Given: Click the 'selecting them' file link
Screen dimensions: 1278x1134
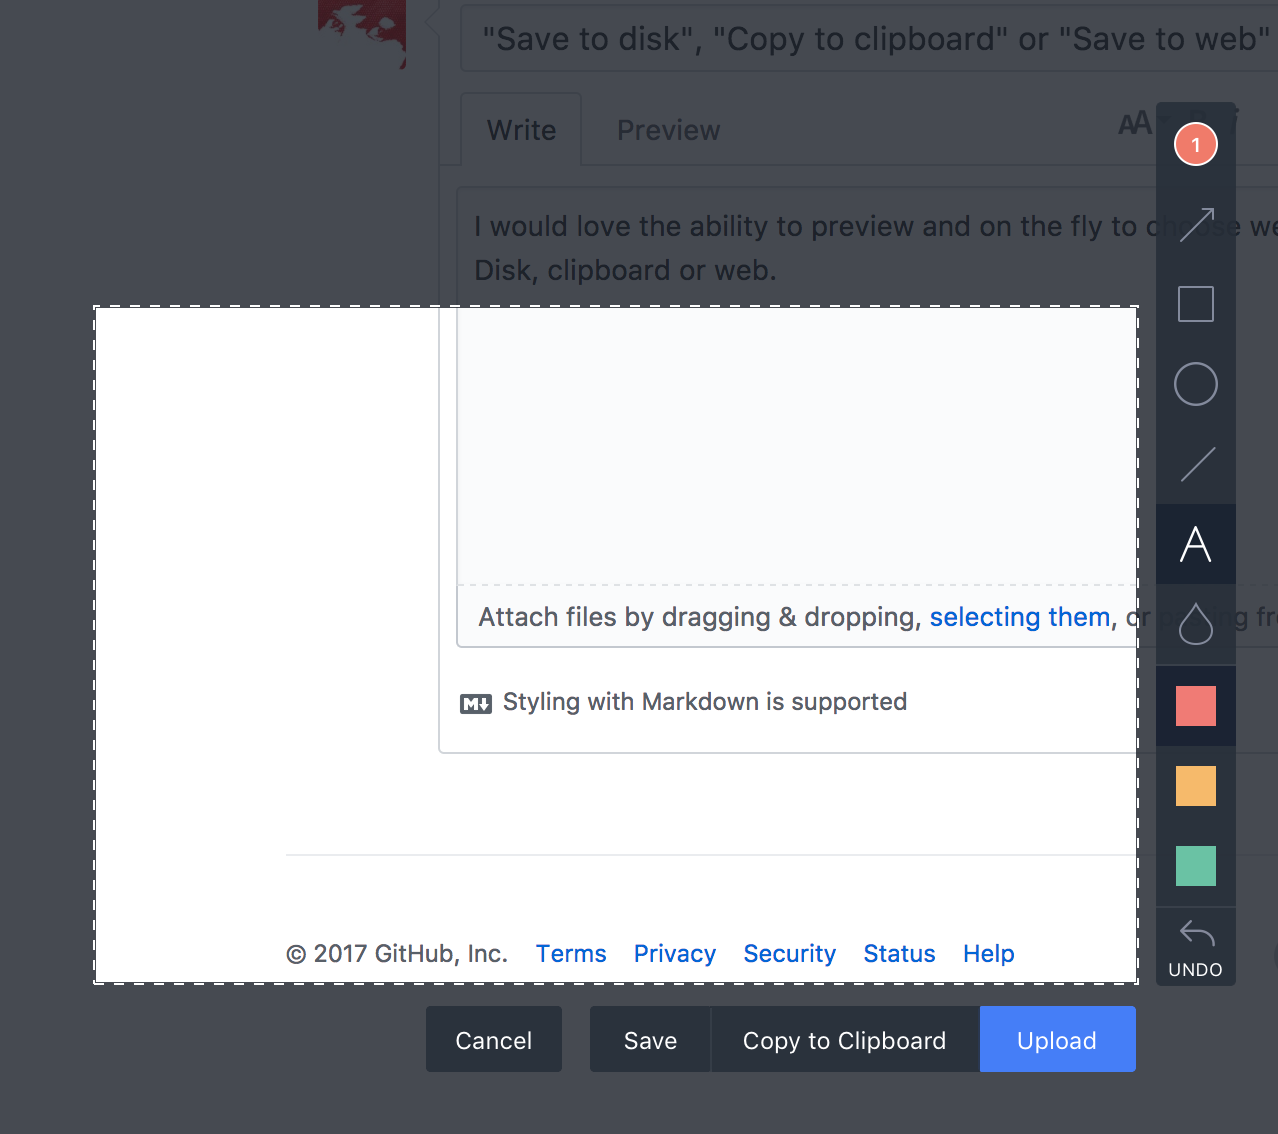Looking at the screenshot, I should pos(1020,617).
